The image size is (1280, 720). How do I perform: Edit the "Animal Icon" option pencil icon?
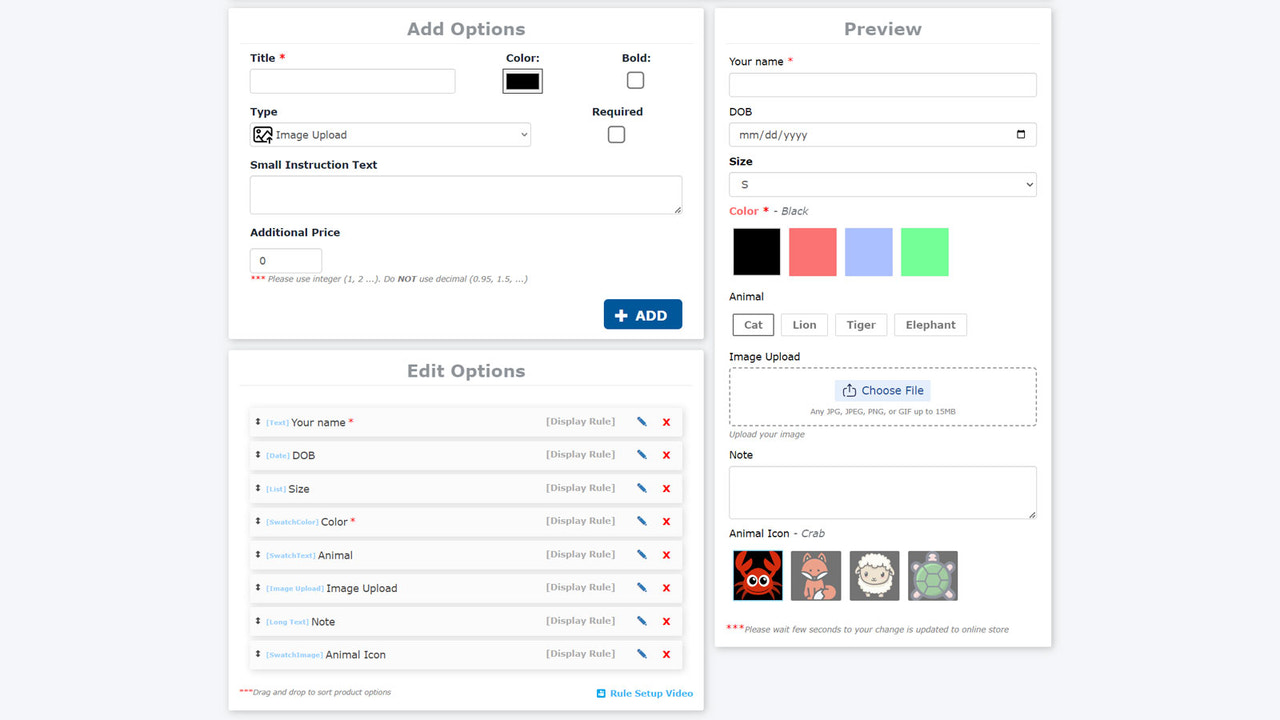click(641, 654)
